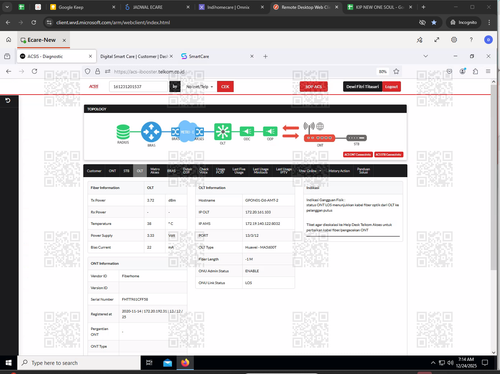The height and width of the screenshot is (374, 500).
Task: Select the ONT tab
Action: 112,171
